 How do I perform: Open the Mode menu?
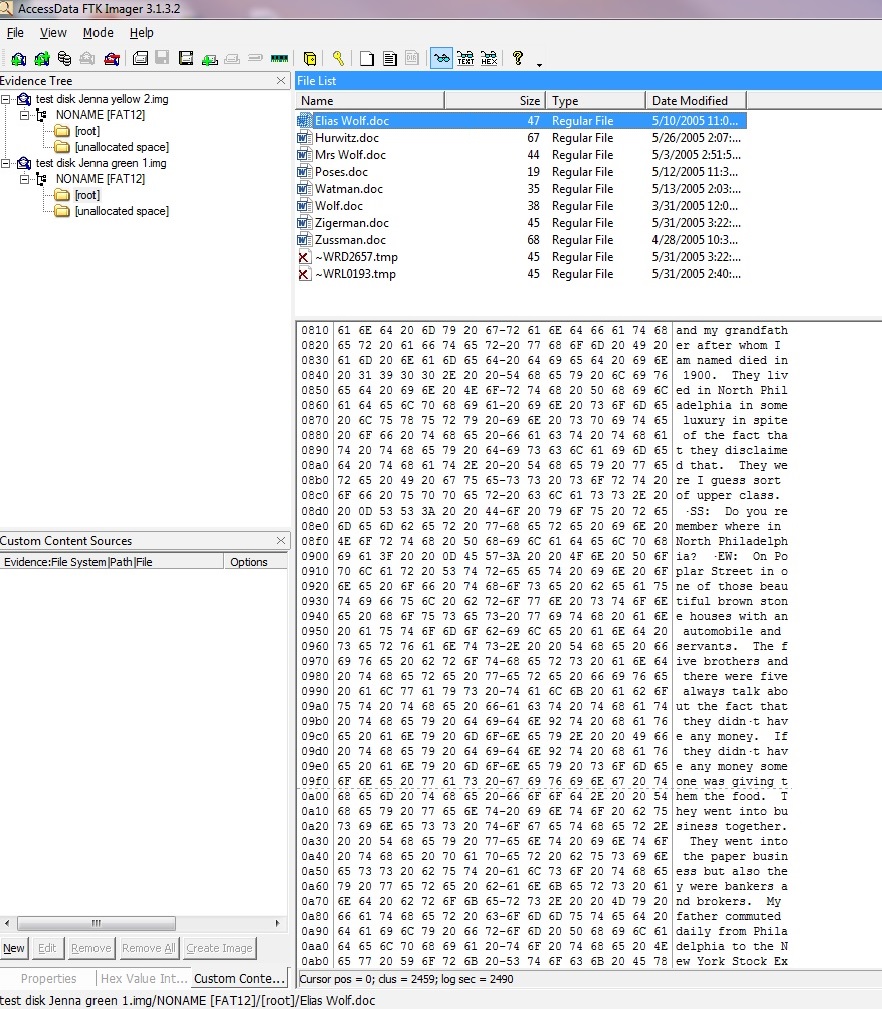[x=98, y=33]
